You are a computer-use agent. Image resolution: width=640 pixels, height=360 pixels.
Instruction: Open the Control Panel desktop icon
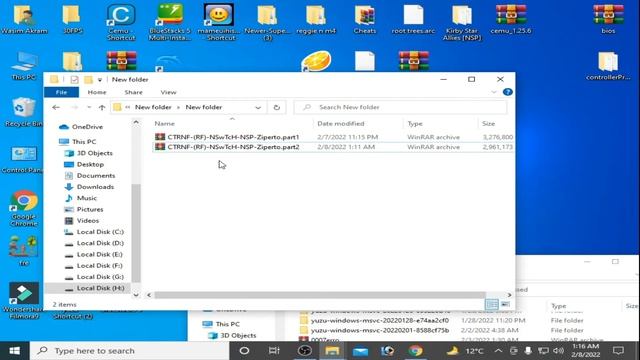[23, 159]
